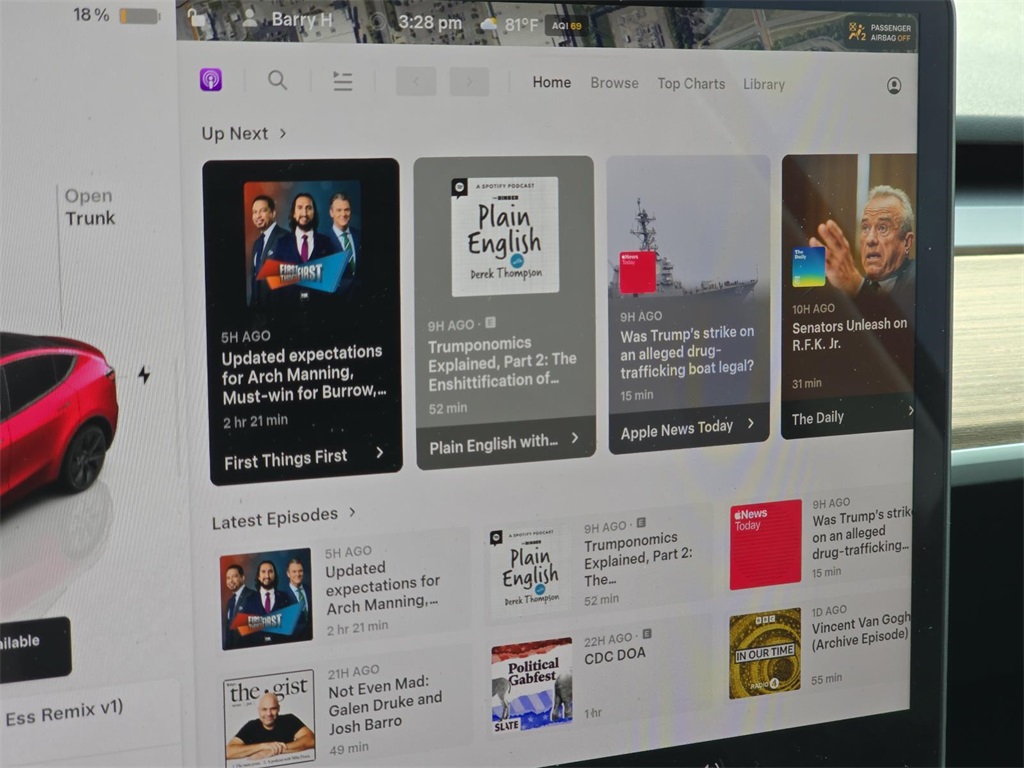Select the Home tab
Image resolution: width=1024 pixels, height=768 pixels.
pos(552,82)
